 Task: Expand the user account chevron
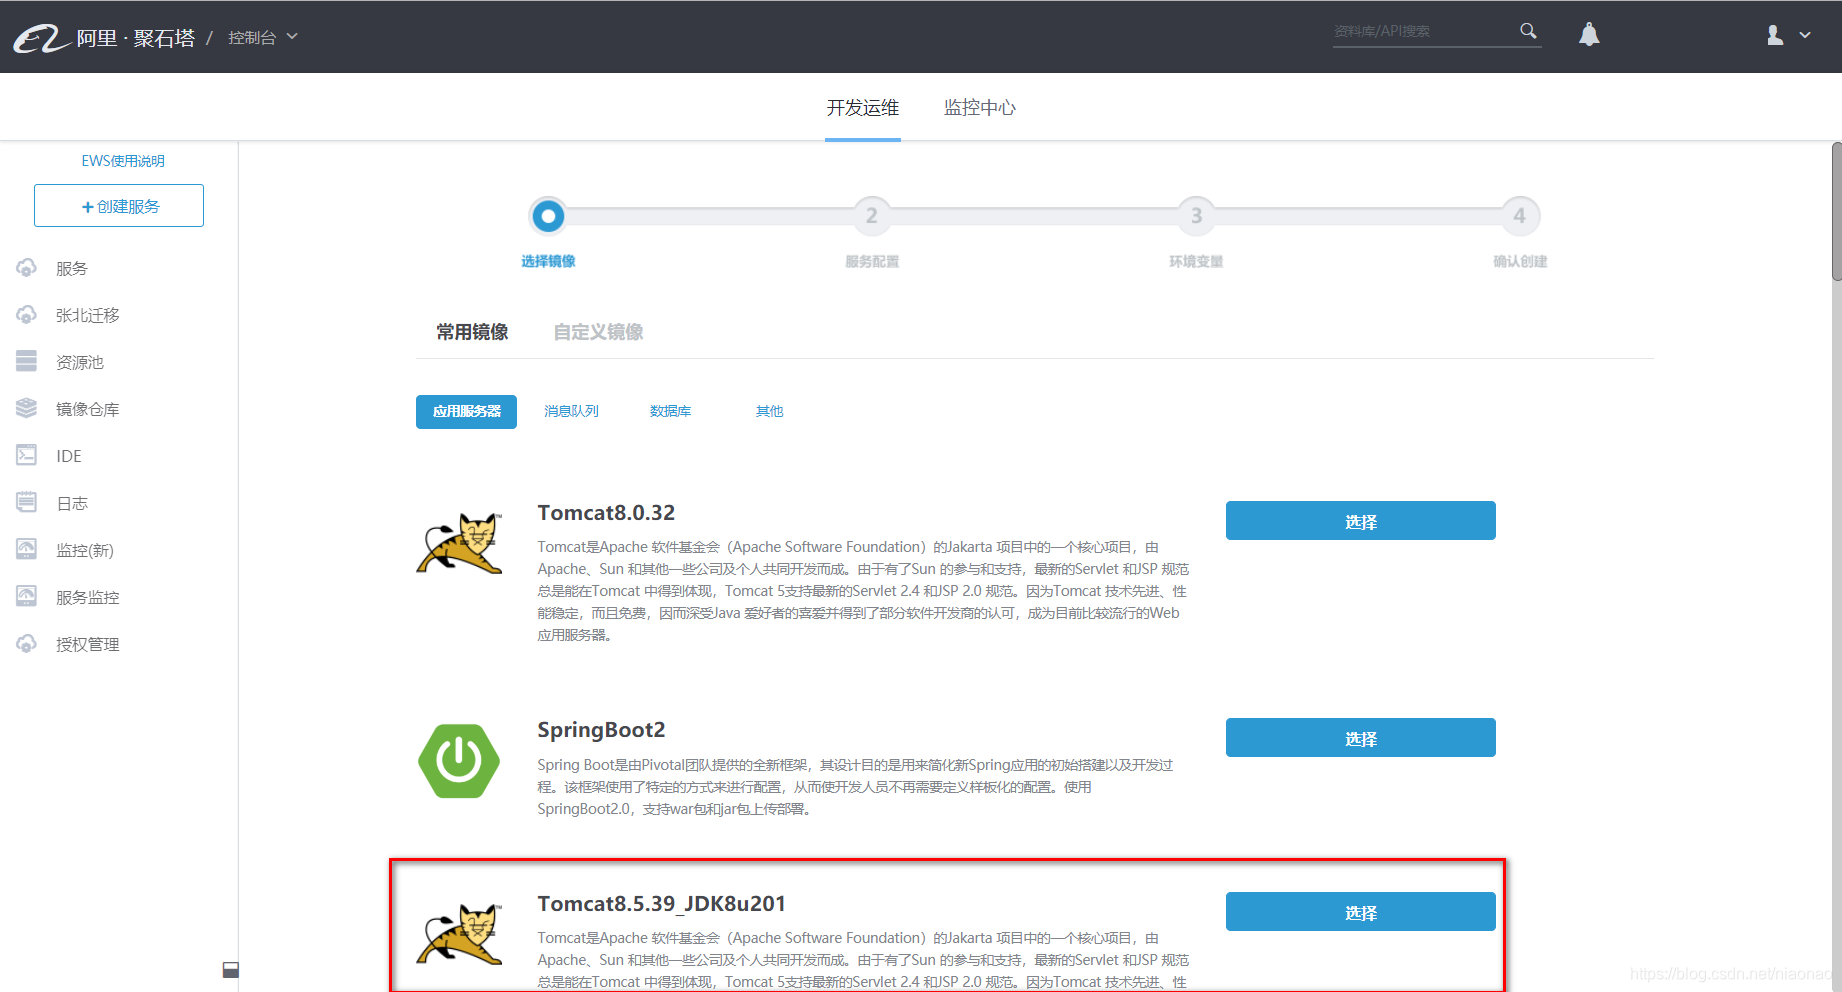1805,35
